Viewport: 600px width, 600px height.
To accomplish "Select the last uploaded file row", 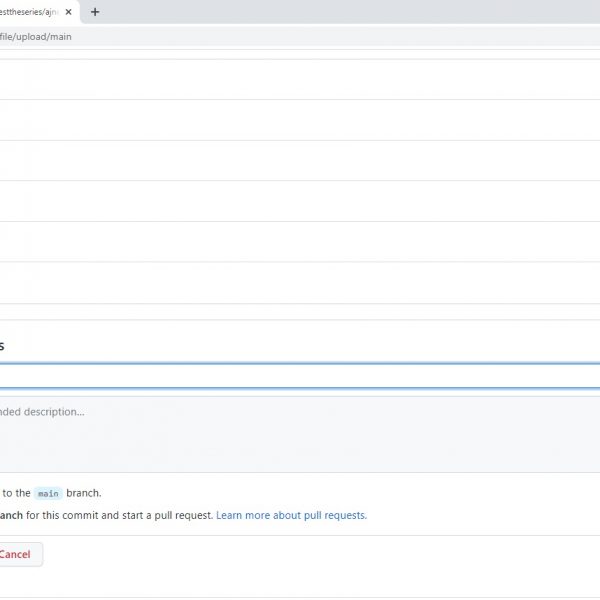I will 300,283.
